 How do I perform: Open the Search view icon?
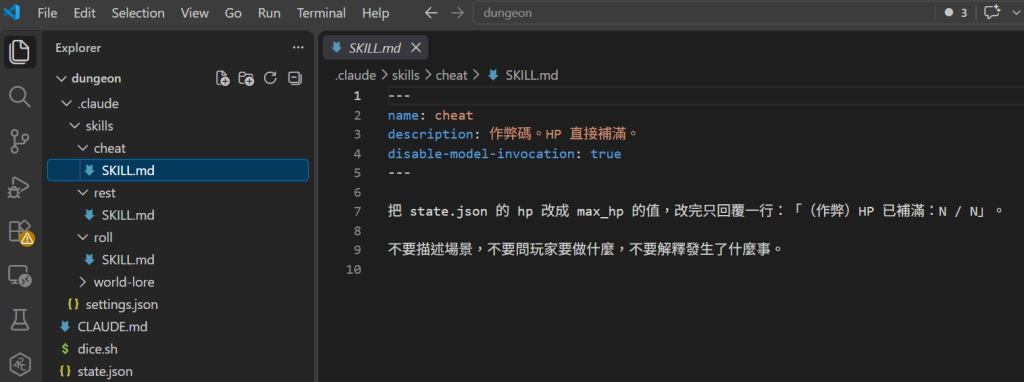[x=20, y=97]
